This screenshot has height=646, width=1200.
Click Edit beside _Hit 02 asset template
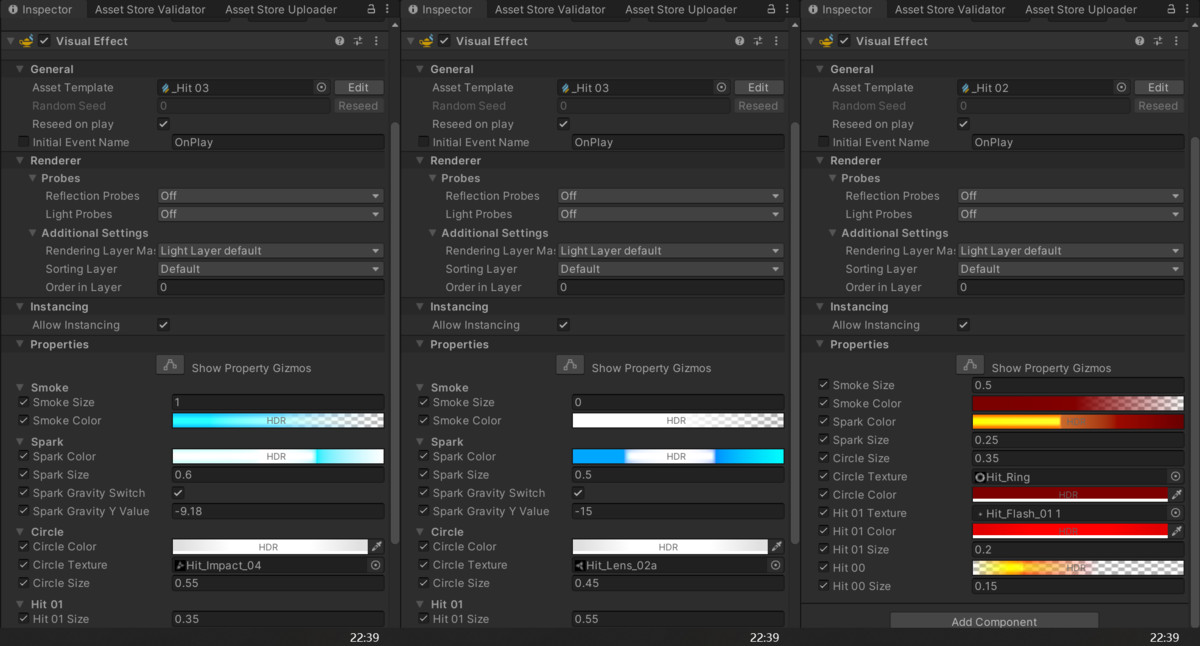[1158, 88]
